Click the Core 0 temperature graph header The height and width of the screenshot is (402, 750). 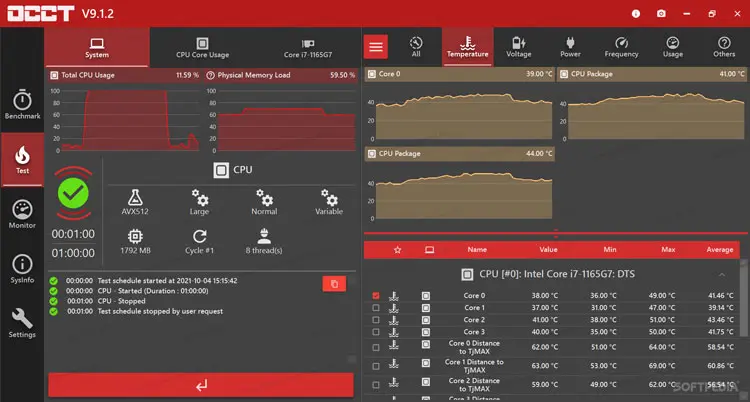point(460,74)
